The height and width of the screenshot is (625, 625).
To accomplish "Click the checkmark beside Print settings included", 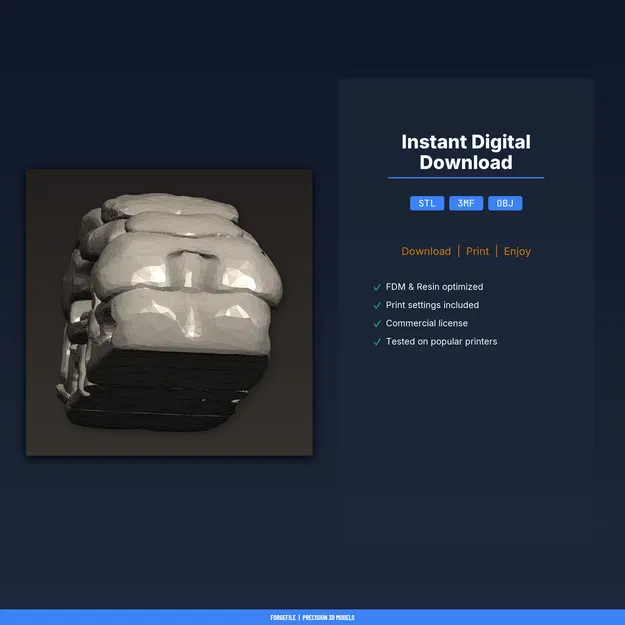I will [377, 305].
